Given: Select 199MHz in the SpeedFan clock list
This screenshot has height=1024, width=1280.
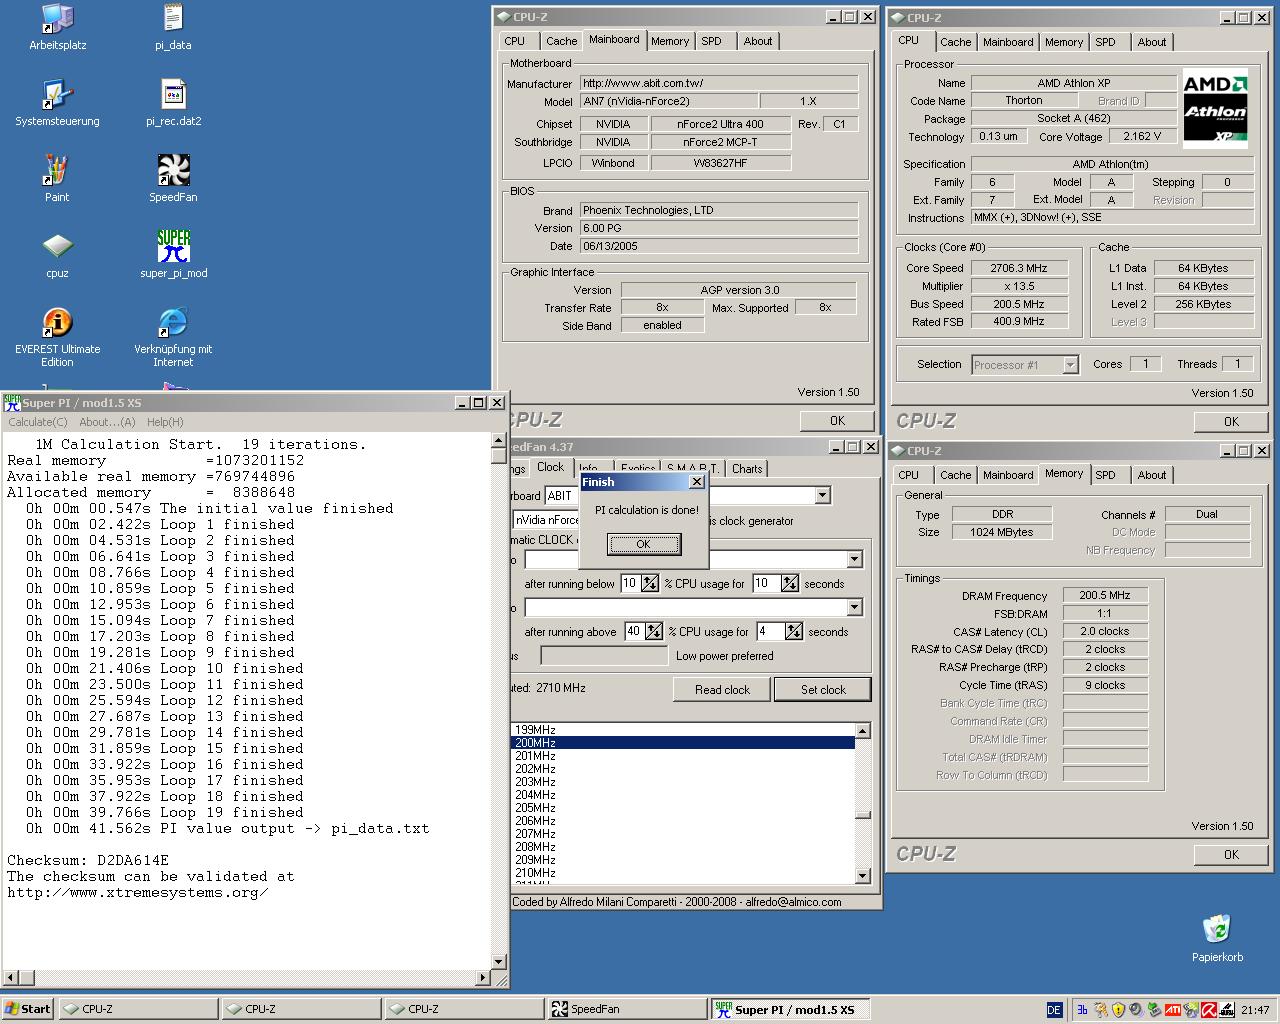Looking at the screenshot, I should tap(683, 730).
